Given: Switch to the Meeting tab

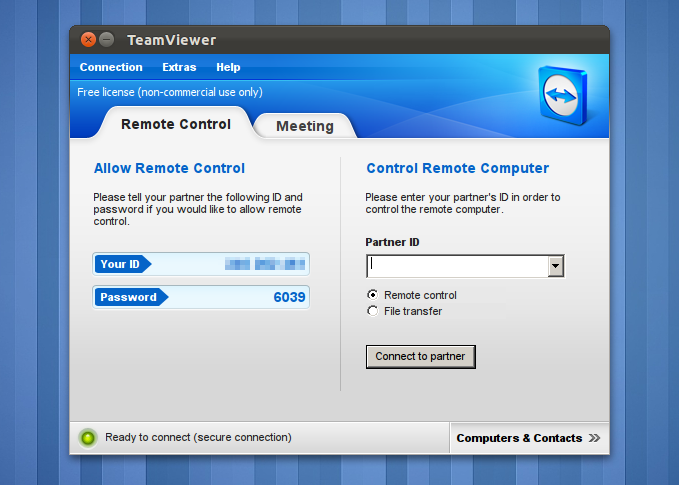Looking at the screenshot, I should (304, 126).
